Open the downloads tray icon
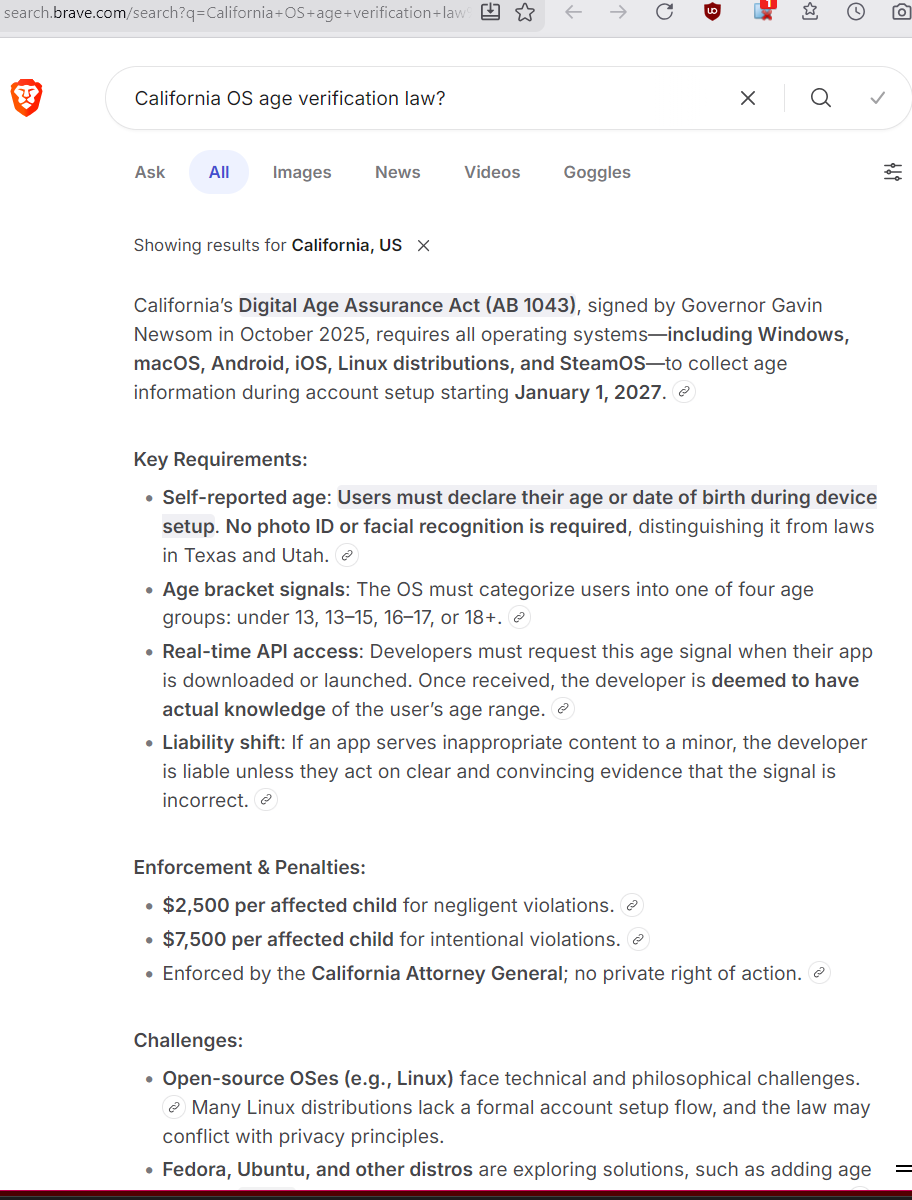Viewport: 912px width, 1200px height. pos(489,13)
